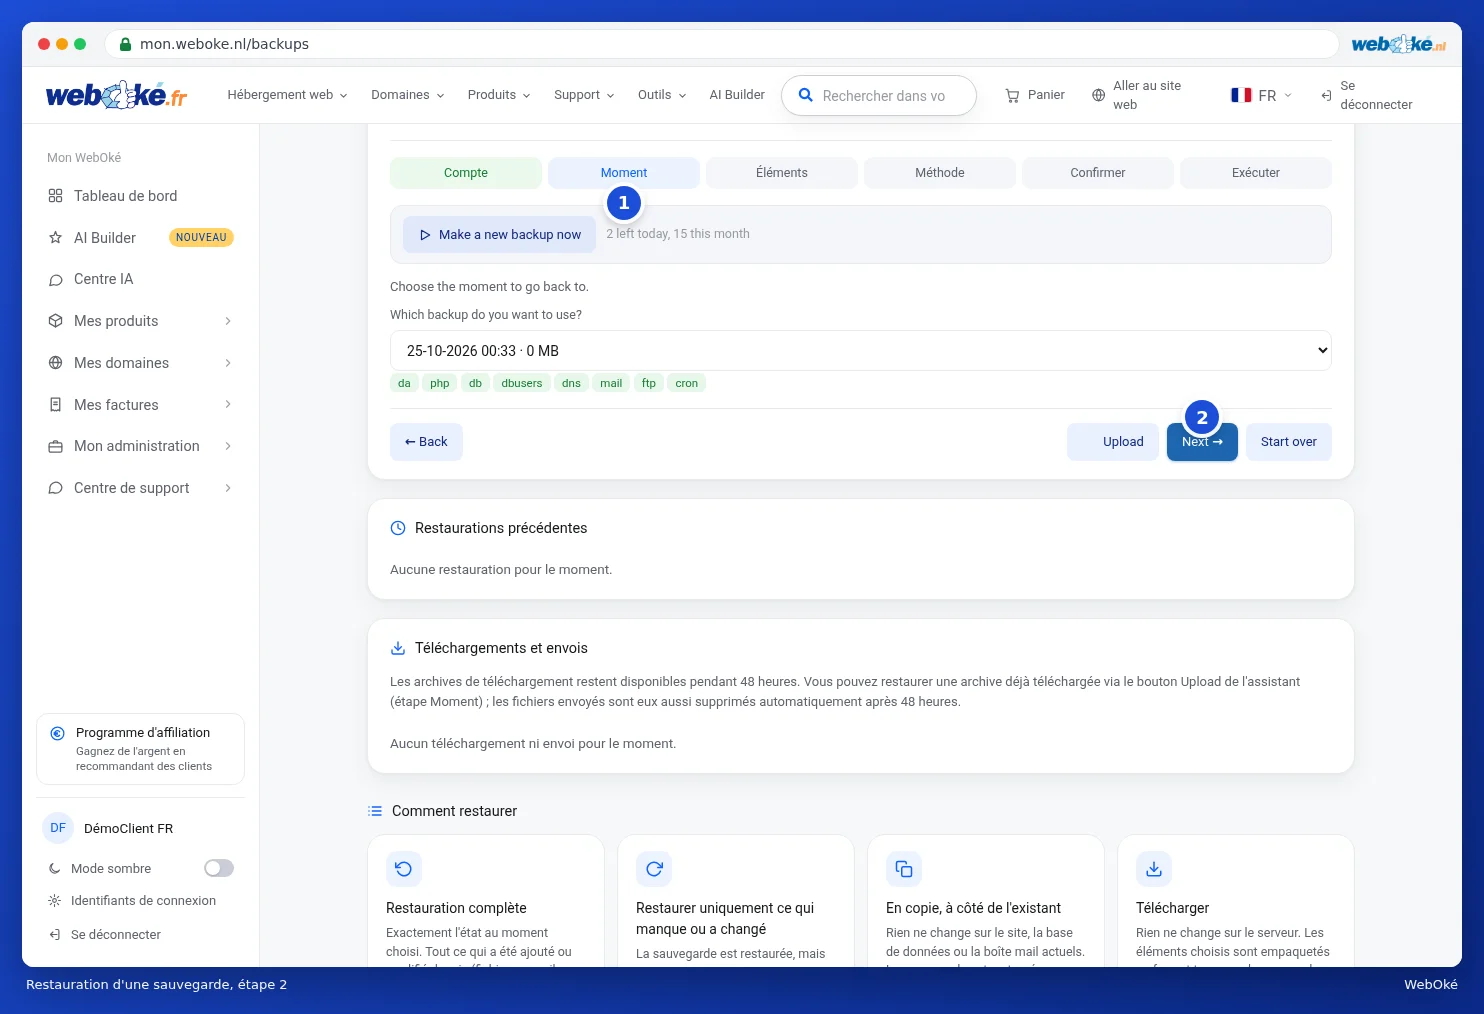Switch to the Éléments step tab
Screen dimensions: 1484x1014
coord(782,173)
